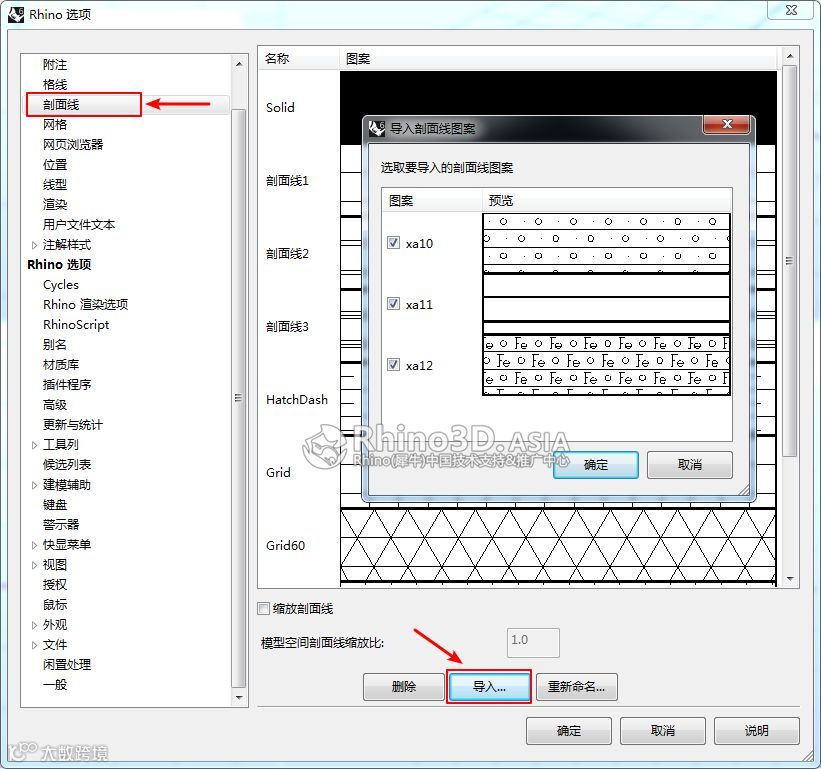Select 剖面线 in the options tree
The width and height of the screenshot is (821, 769).
(x=61, y=104)
